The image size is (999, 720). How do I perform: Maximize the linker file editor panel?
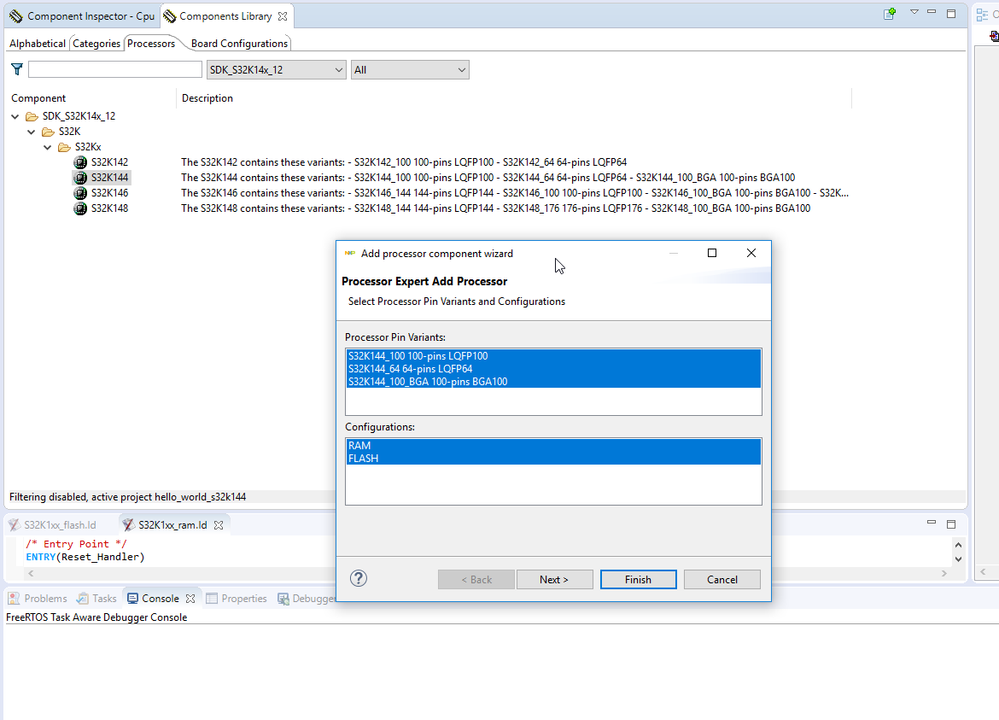(951, 524)
